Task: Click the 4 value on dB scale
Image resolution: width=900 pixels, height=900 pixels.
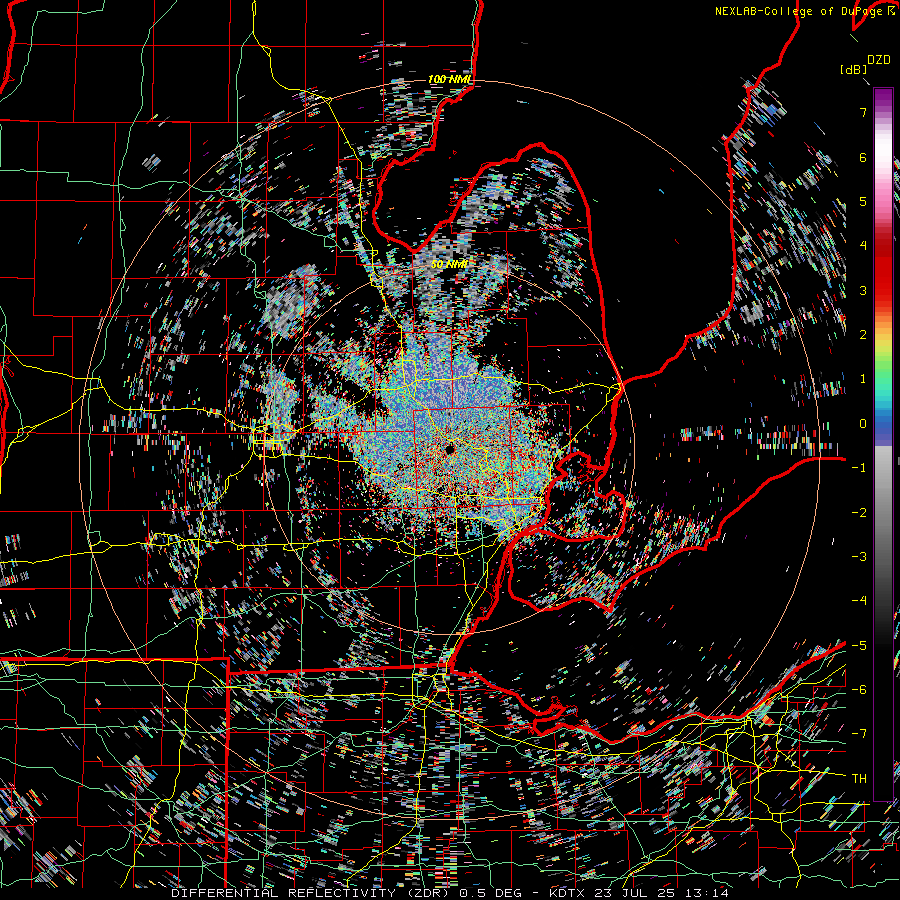Action: click(x=863, y=246)
